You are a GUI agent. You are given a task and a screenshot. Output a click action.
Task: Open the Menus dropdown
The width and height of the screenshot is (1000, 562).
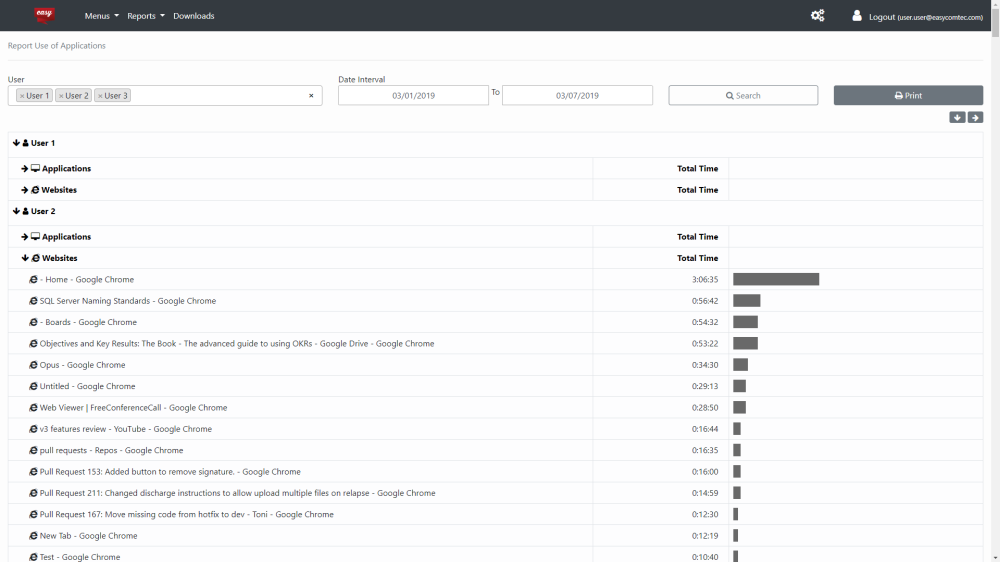click(101, 16)
